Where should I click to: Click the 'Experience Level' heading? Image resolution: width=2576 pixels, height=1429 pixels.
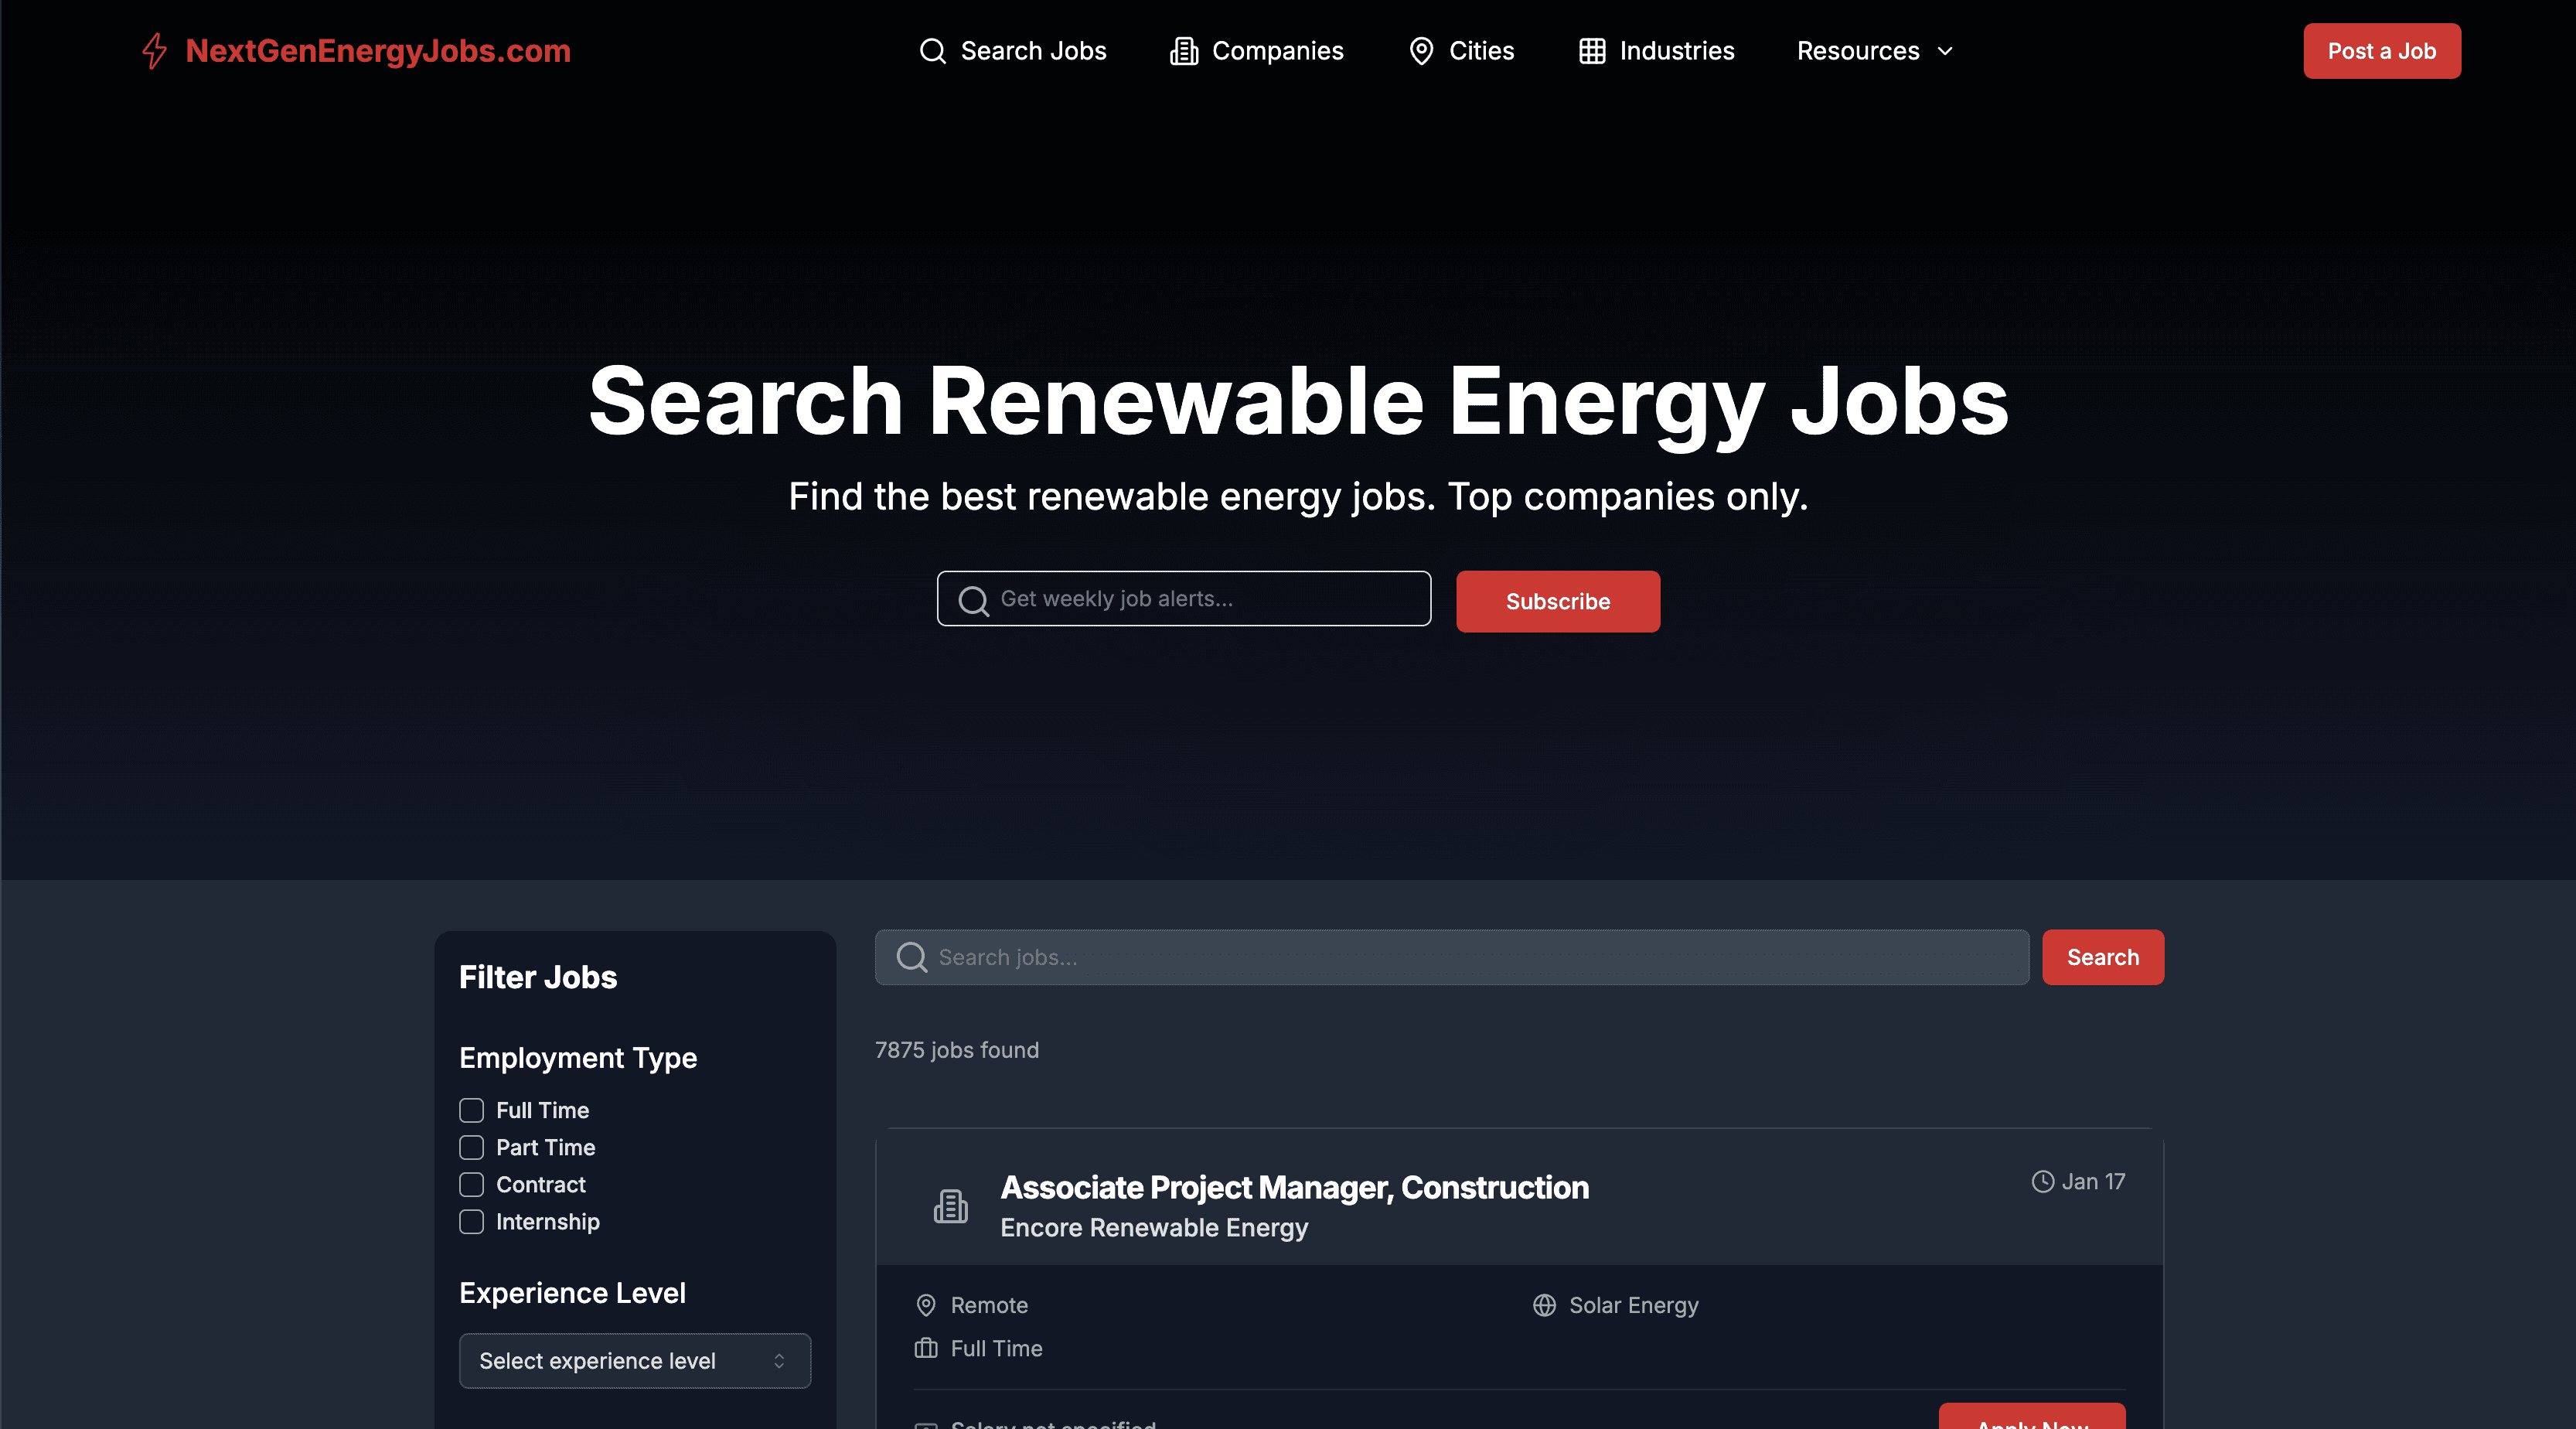[572, 1293]
